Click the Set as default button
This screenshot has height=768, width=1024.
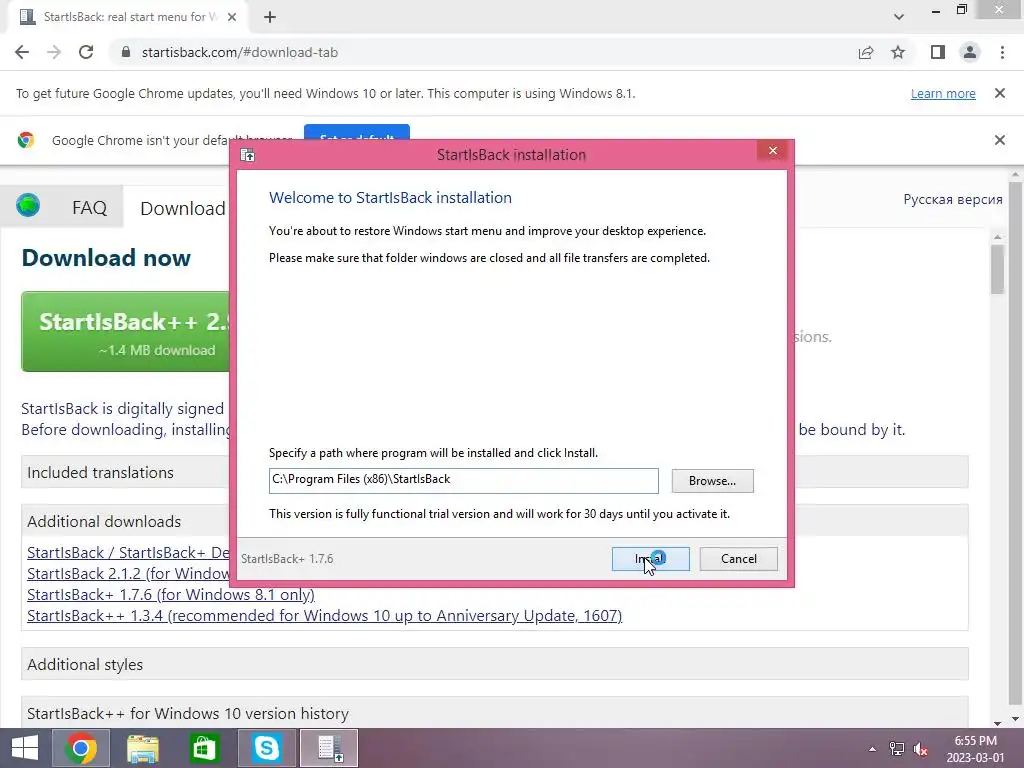pyautogui.click(x=357, y=133)
